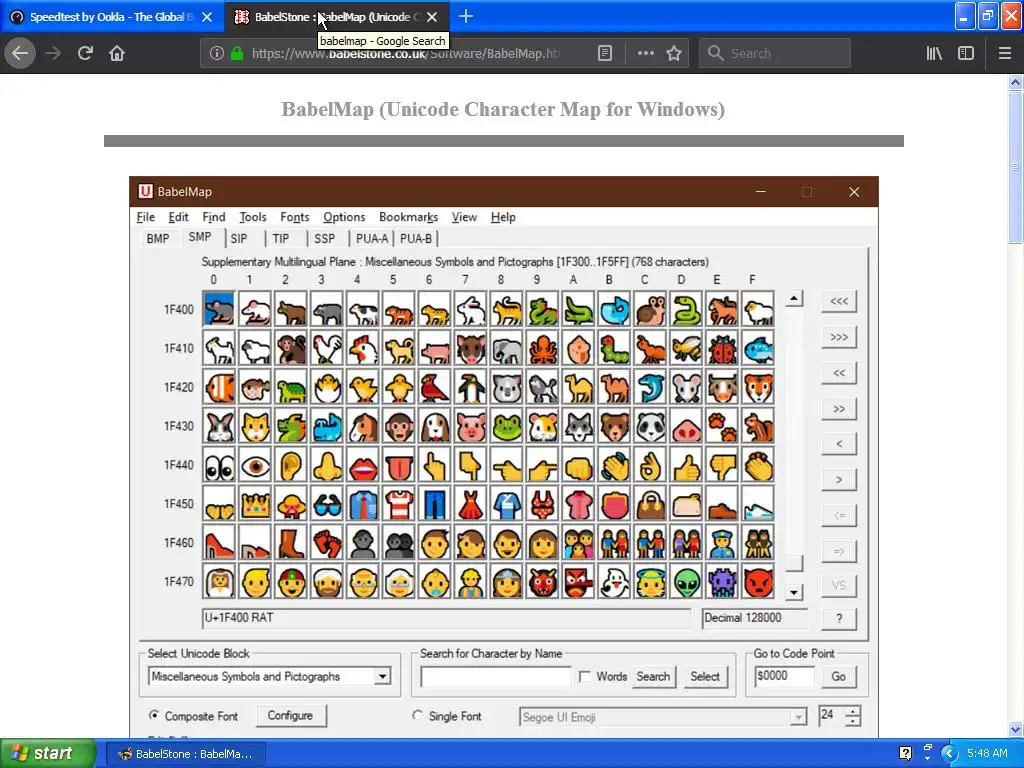Select the rabbit character in row 1F400
The width and height of the screenshot is (1024, 768).
click(471, 309)
